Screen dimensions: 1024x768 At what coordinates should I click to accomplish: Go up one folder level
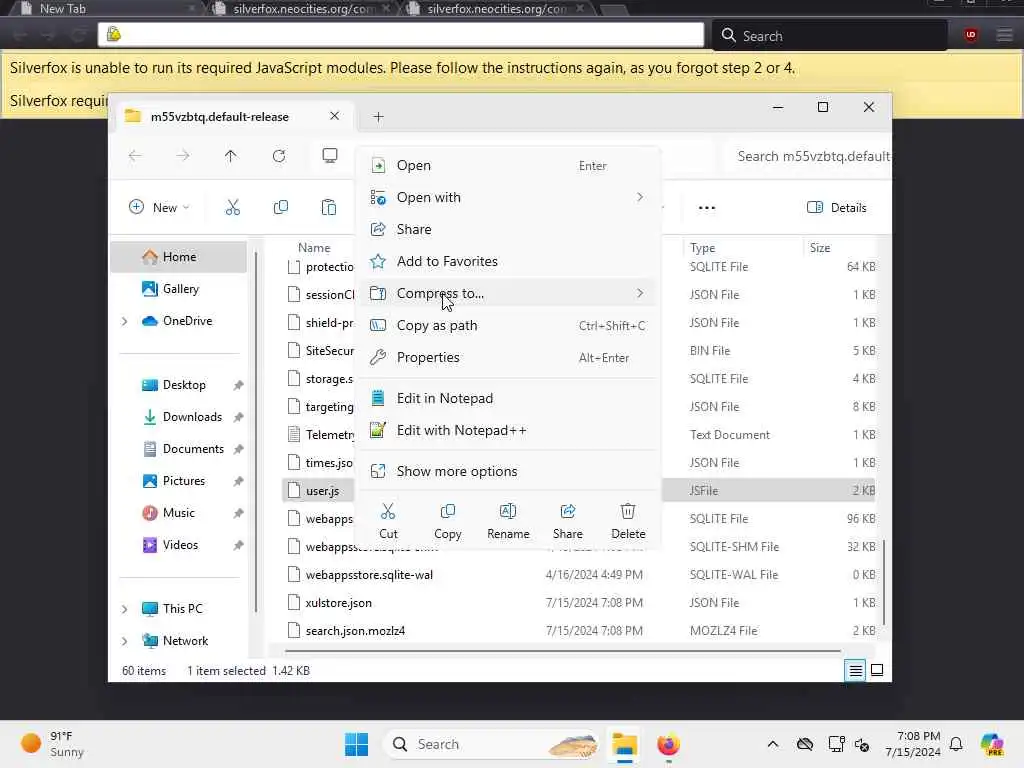[x=231, y=156]
